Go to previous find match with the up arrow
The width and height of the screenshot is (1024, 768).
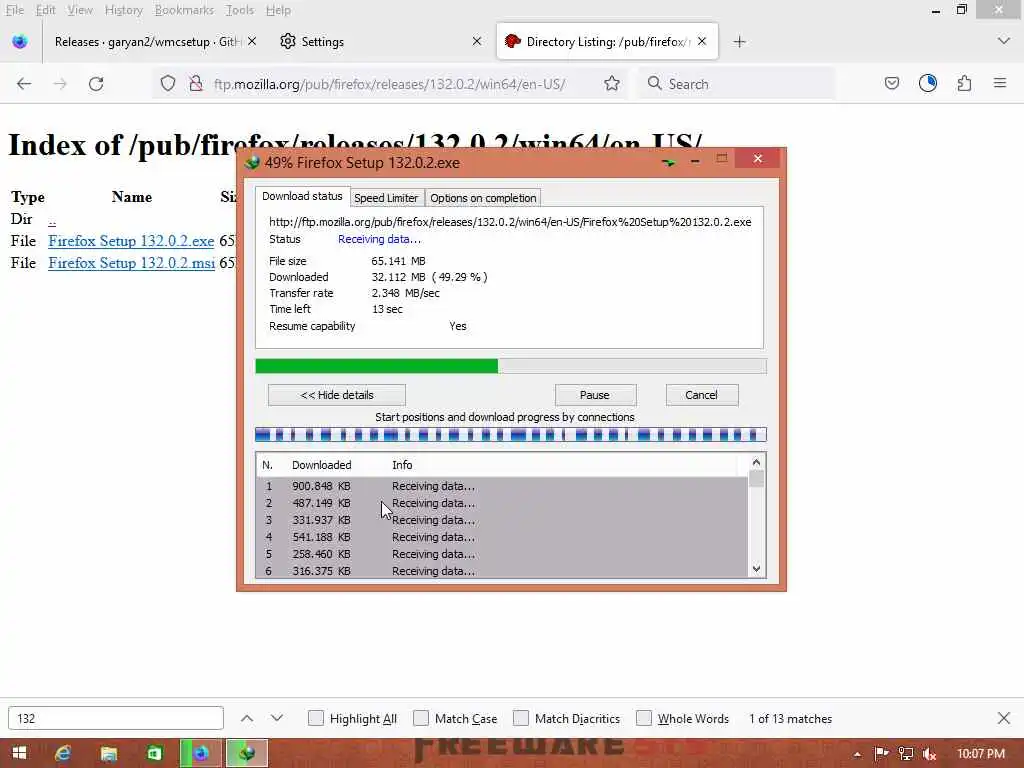point(247,718)
